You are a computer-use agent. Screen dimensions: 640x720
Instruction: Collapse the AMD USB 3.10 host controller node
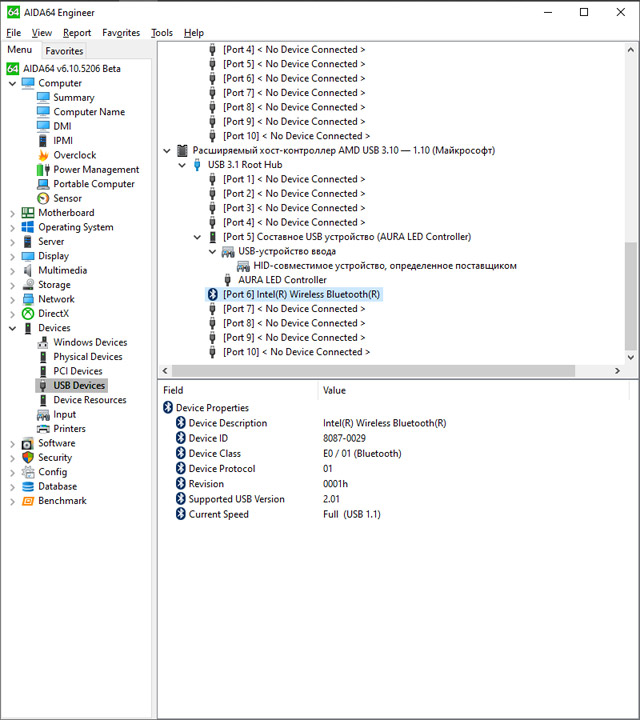[167, 151]
